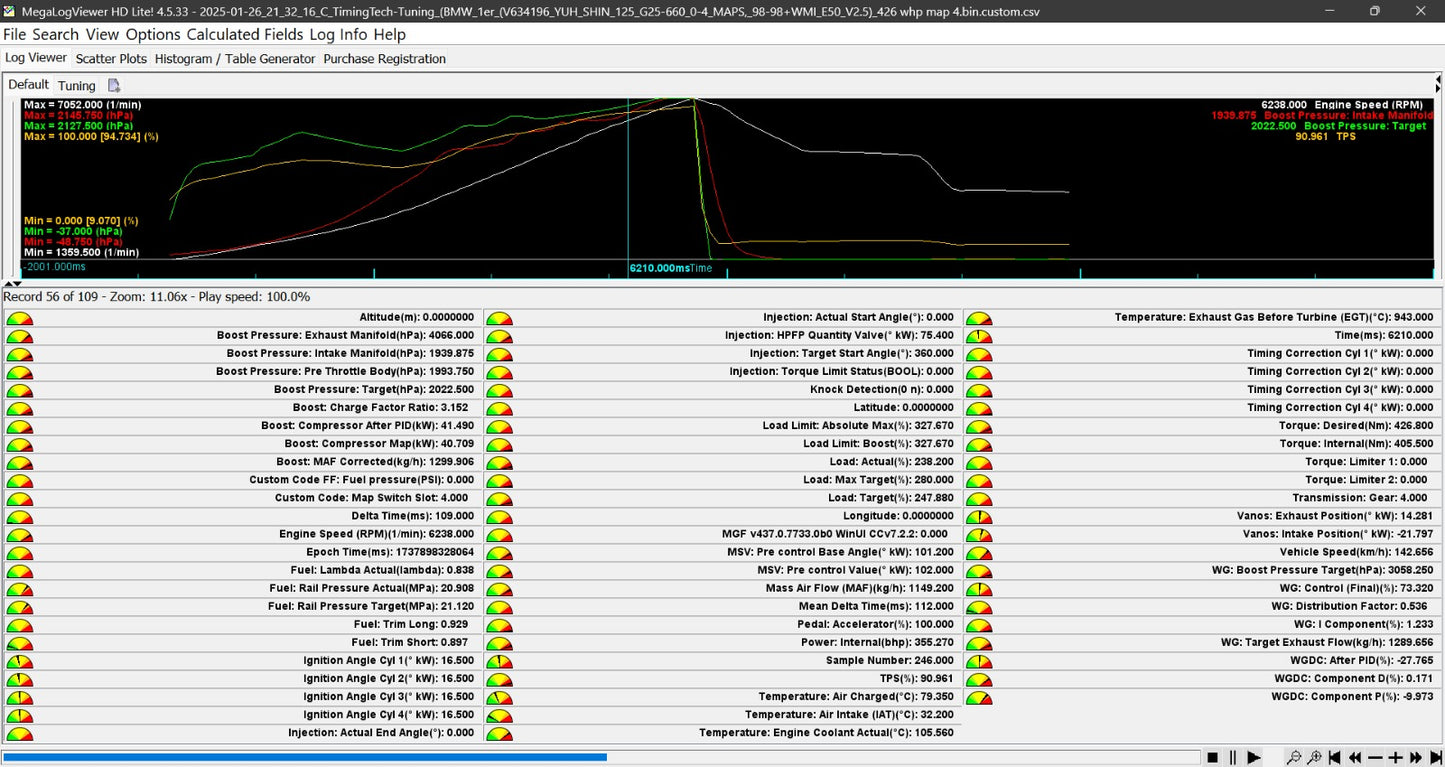Stop log playback with the stop button

coord(1212,758)
